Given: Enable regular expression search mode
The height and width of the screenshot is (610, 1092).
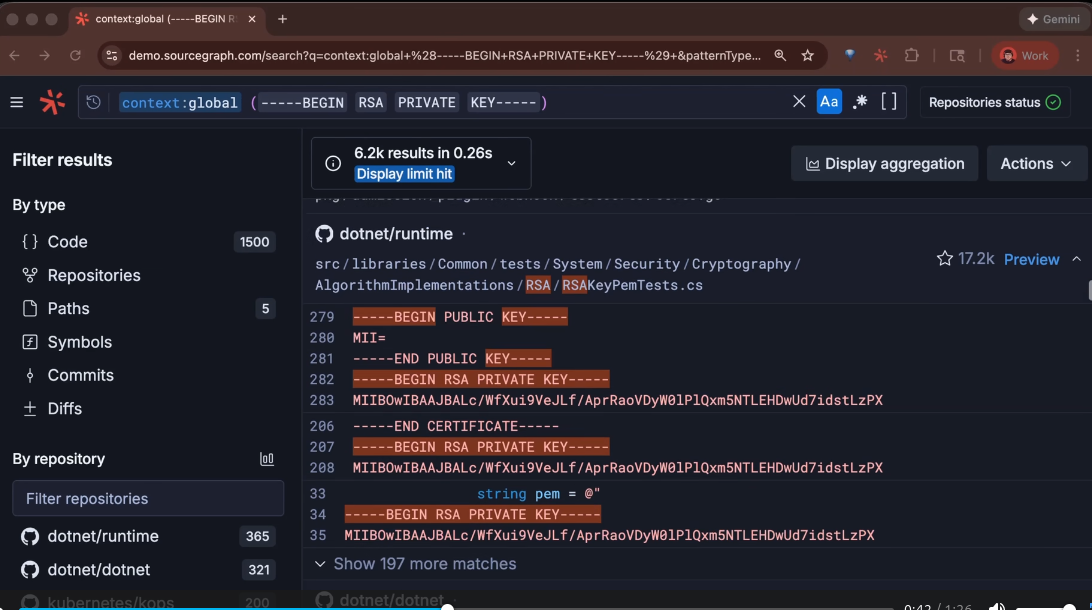Looking at the screenshot, I should click(858, 101).
